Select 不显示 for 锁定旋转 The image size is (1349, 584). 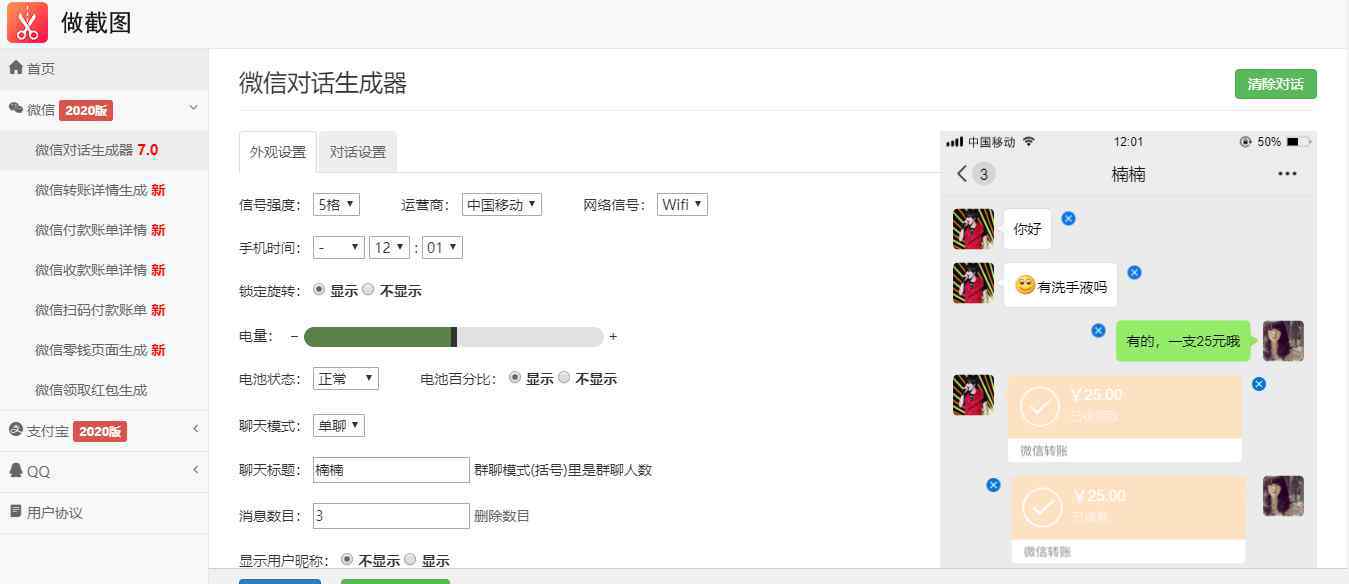[368, 289]
